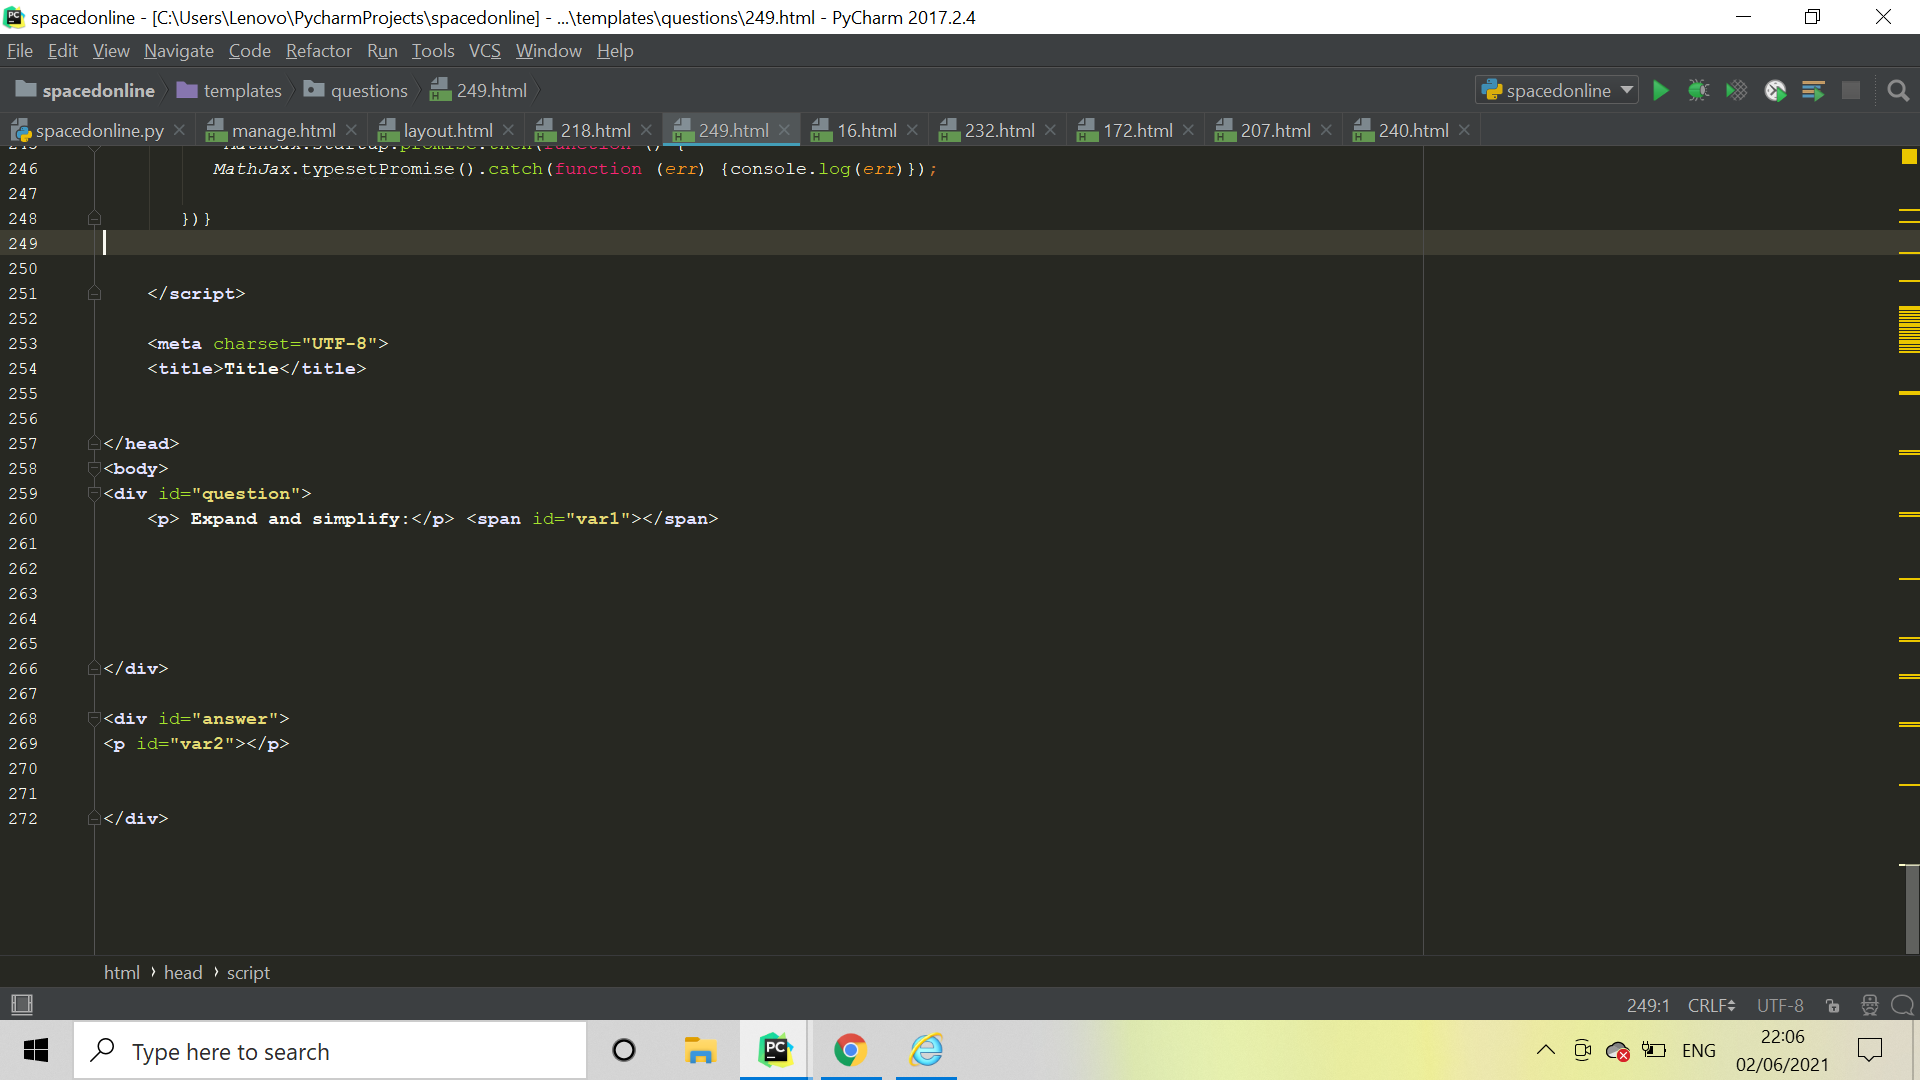Run the spacedonline configuration
This screenshot has height=1080, width=1920.
point(1661,90)
